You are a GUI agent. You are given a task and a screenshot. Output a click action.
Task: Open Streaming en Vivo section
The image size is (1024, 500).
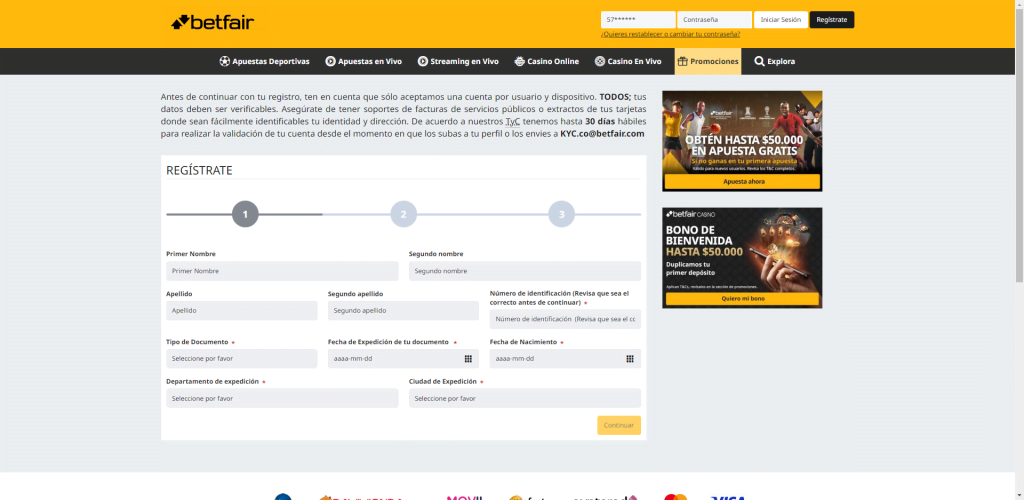click(458, 61)
